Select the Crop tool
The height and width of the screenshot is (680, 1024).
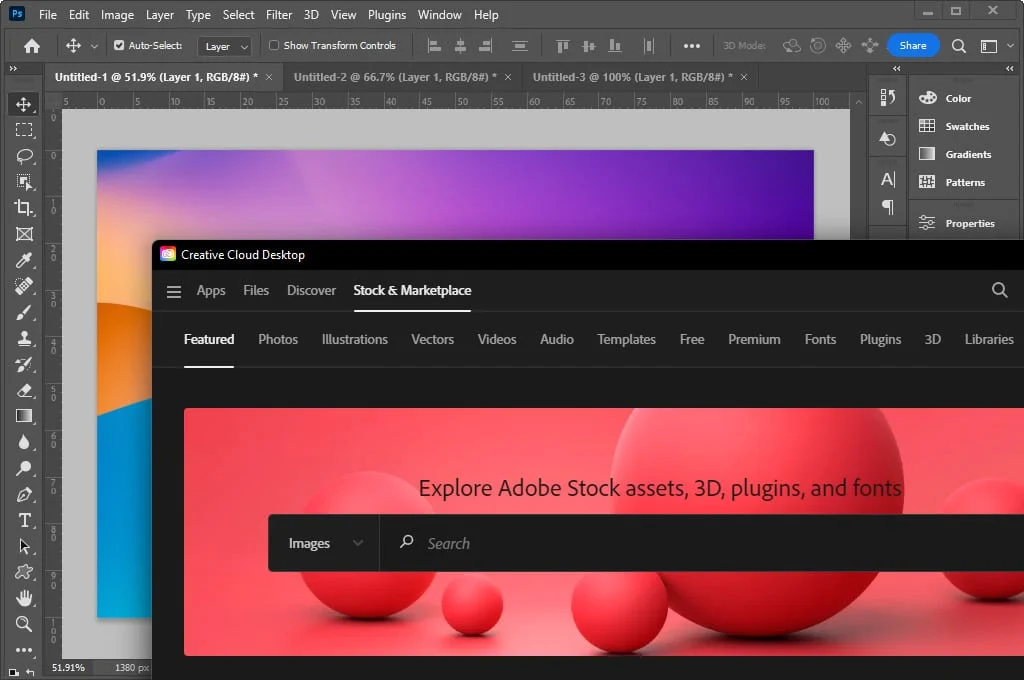pyautogui.click(x=24, y=207)
